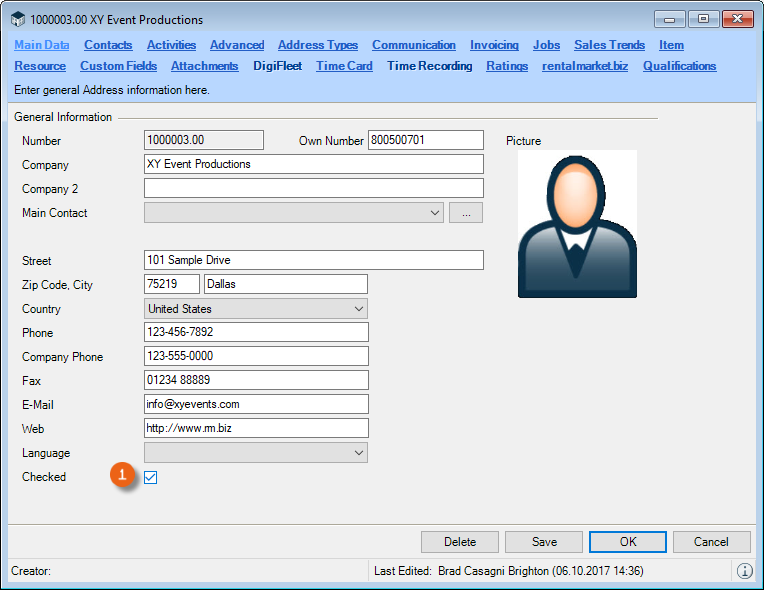Screen dimensions: 764x590
Task: Open the Invoicing tab
Action: point(494,45)
